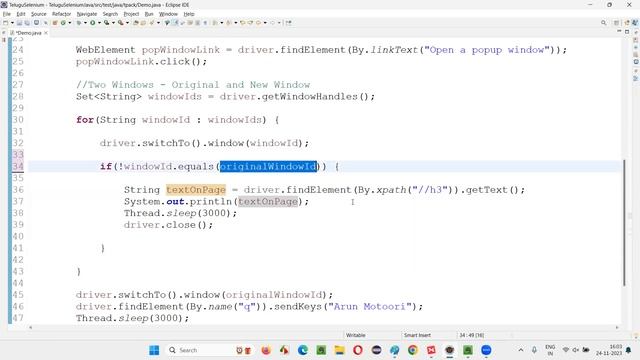Open the Edit menu
Image resolution: width=640 pixels, height=360 pixels.
pos(21,14)
